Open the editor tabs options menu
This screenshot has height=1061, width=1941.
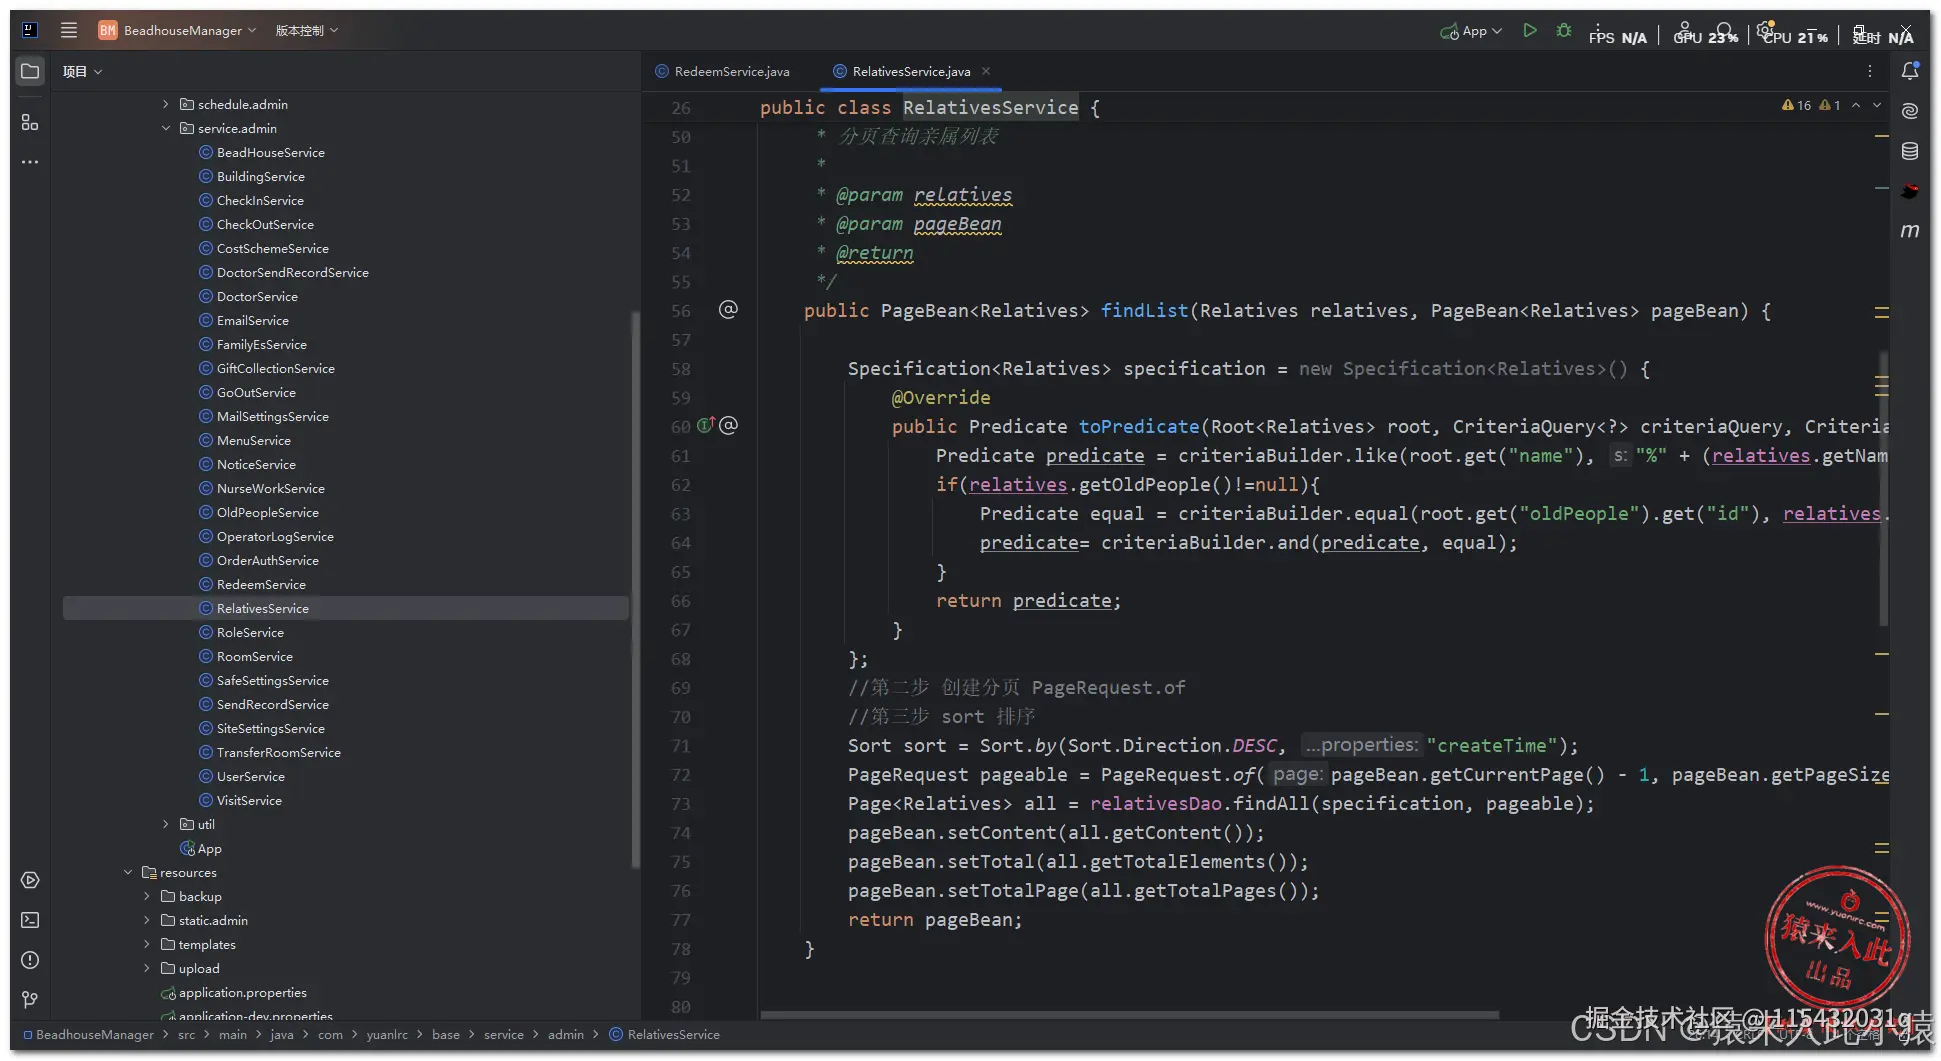point(1869,71)
